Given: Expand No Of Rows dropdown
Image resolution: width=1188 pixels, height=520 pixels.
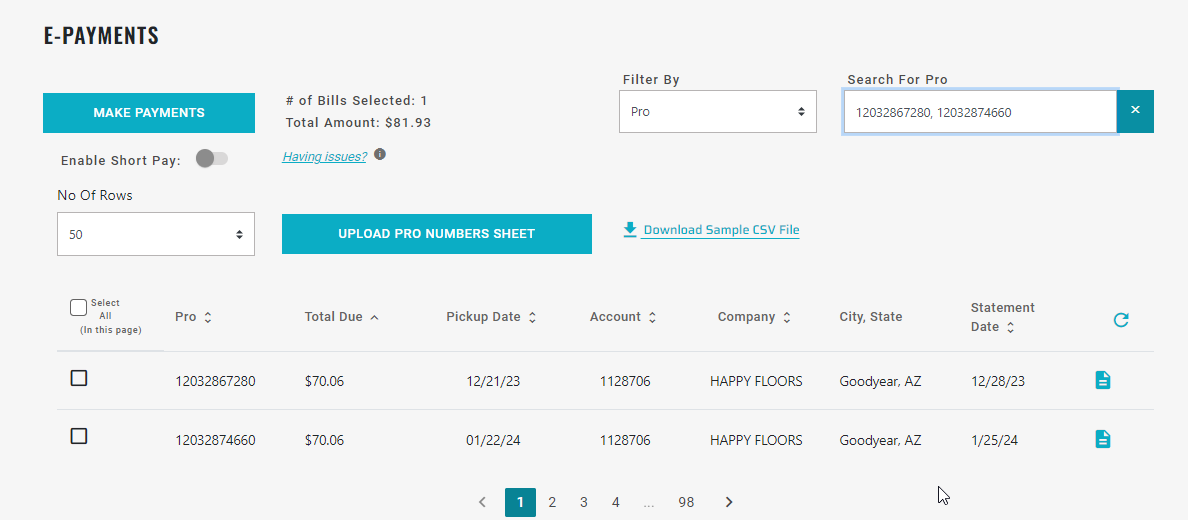Looking at the screenshot, I should 156,234.
